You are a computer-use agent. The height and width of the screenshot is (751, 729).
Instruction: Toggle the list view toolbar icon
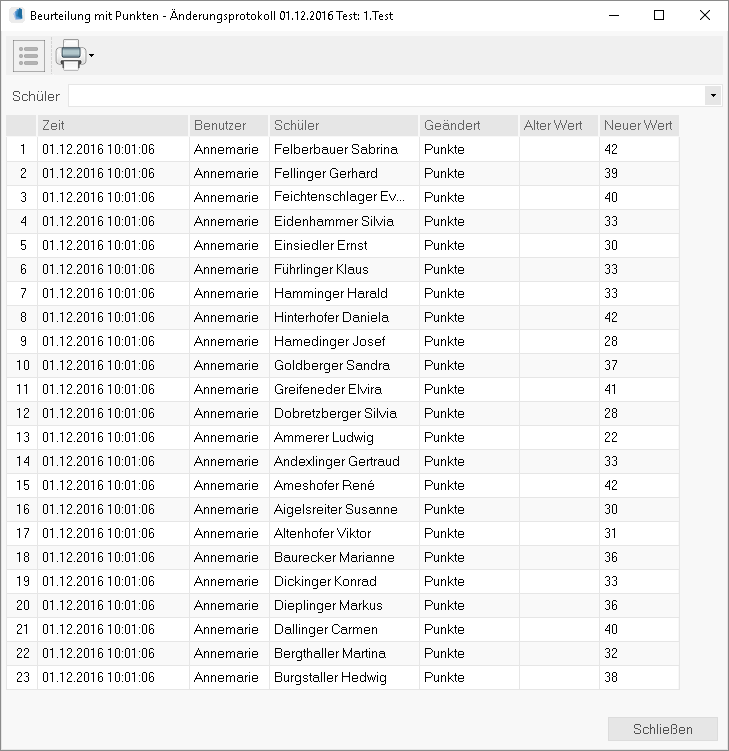point(29,56)
